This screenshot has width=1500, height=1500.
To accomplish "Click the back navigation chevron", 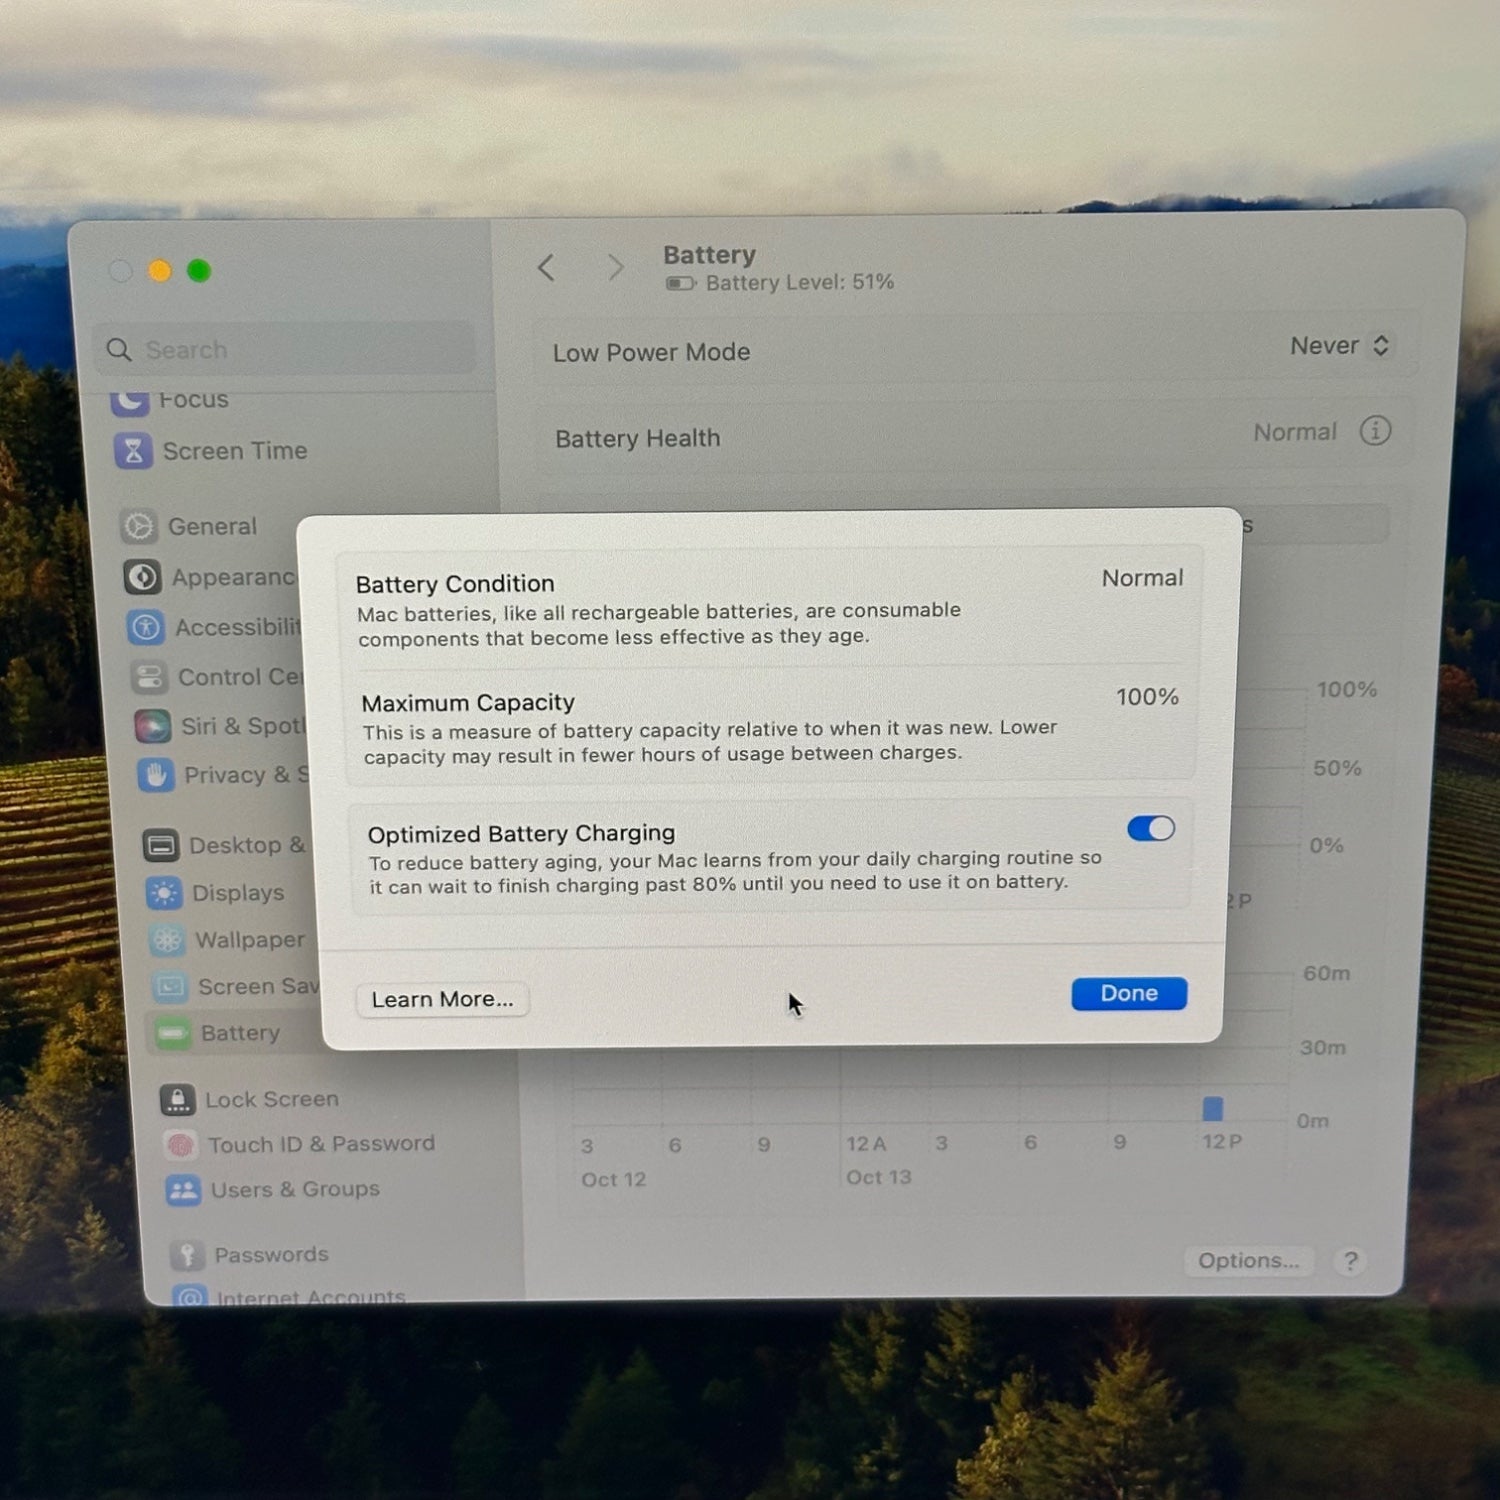I will tap(546, 268).
